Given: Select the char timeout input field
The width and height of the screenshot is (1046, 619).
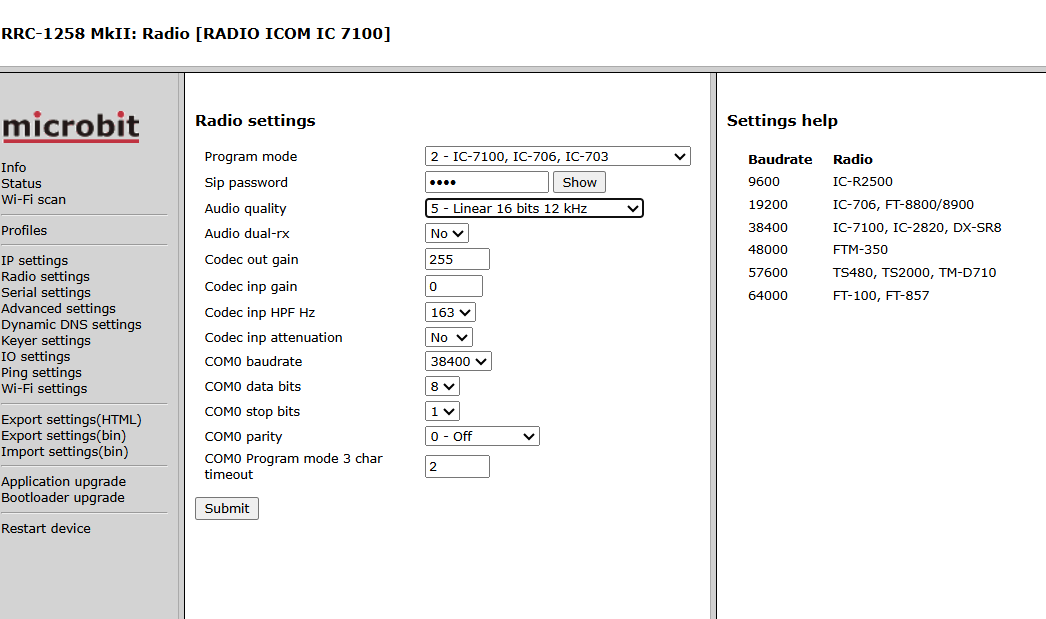Looking at the screenshot, I should click(457, 466).
